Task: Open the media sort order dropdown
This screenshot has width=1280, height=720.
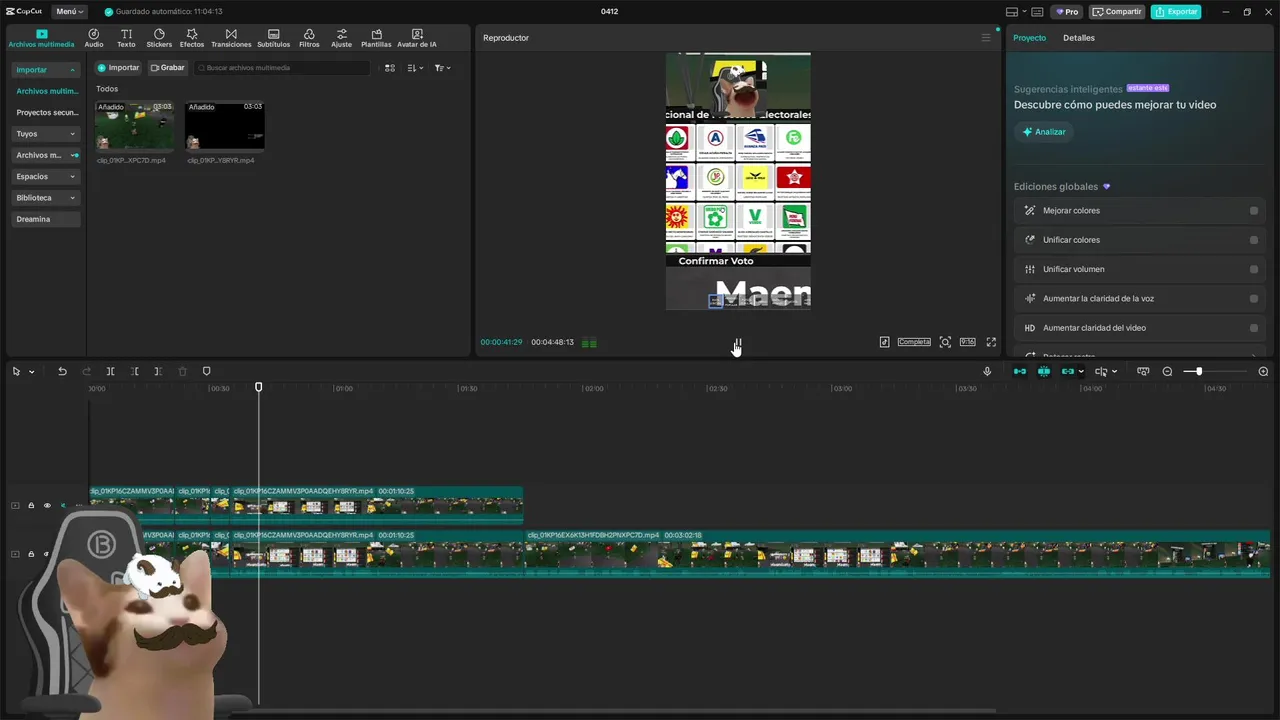Action: pos(416,68)
